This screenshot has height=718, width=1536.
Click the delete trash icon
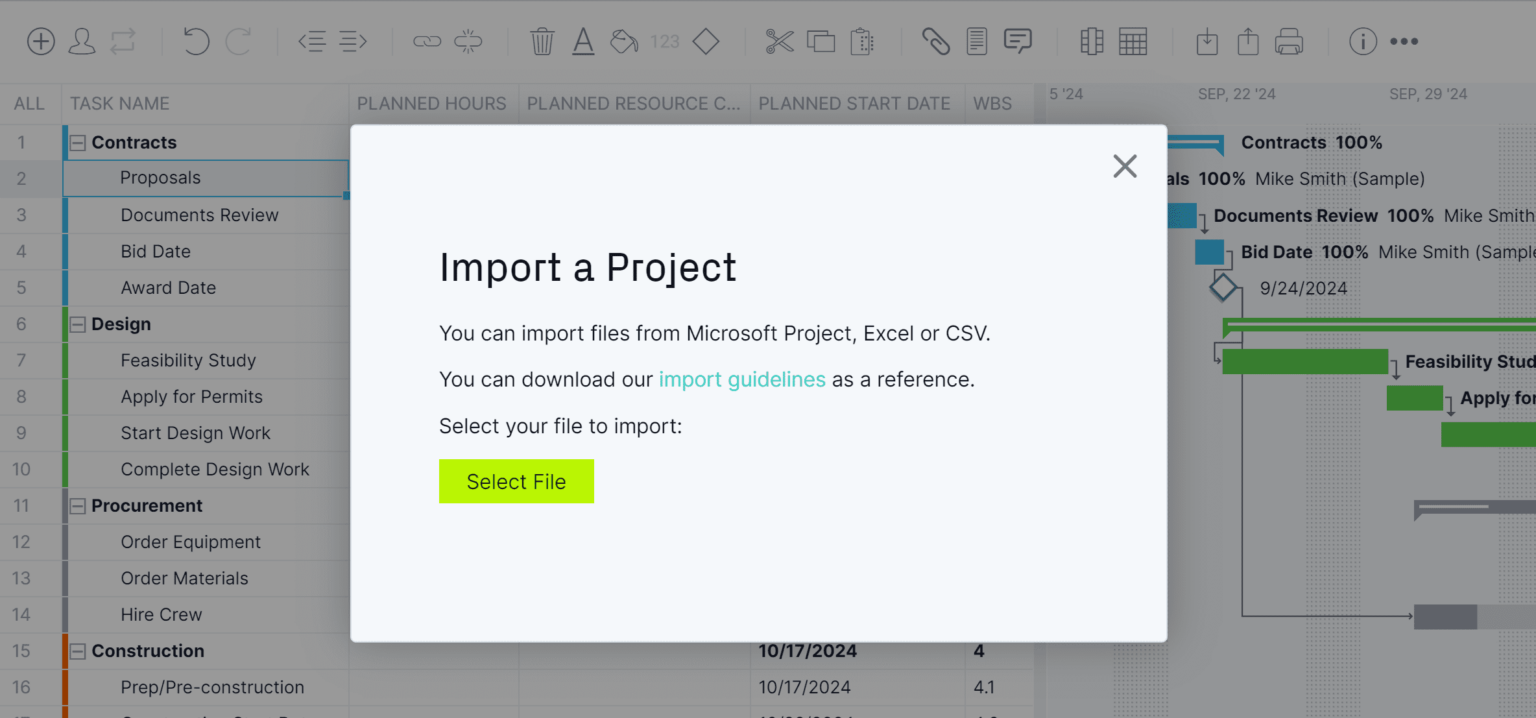(x=541, y=41)
